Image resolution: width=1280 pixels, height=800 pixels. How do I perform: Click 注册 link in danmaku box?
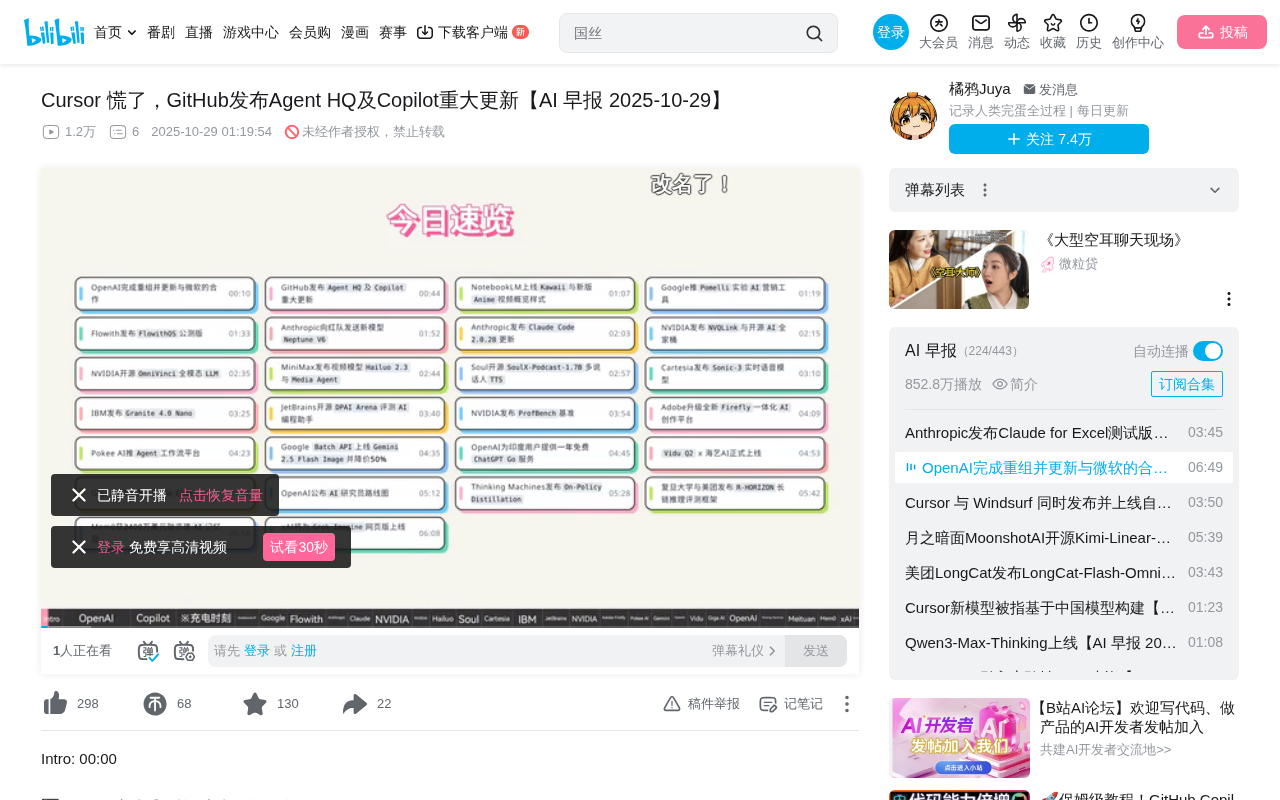point(304,651)
